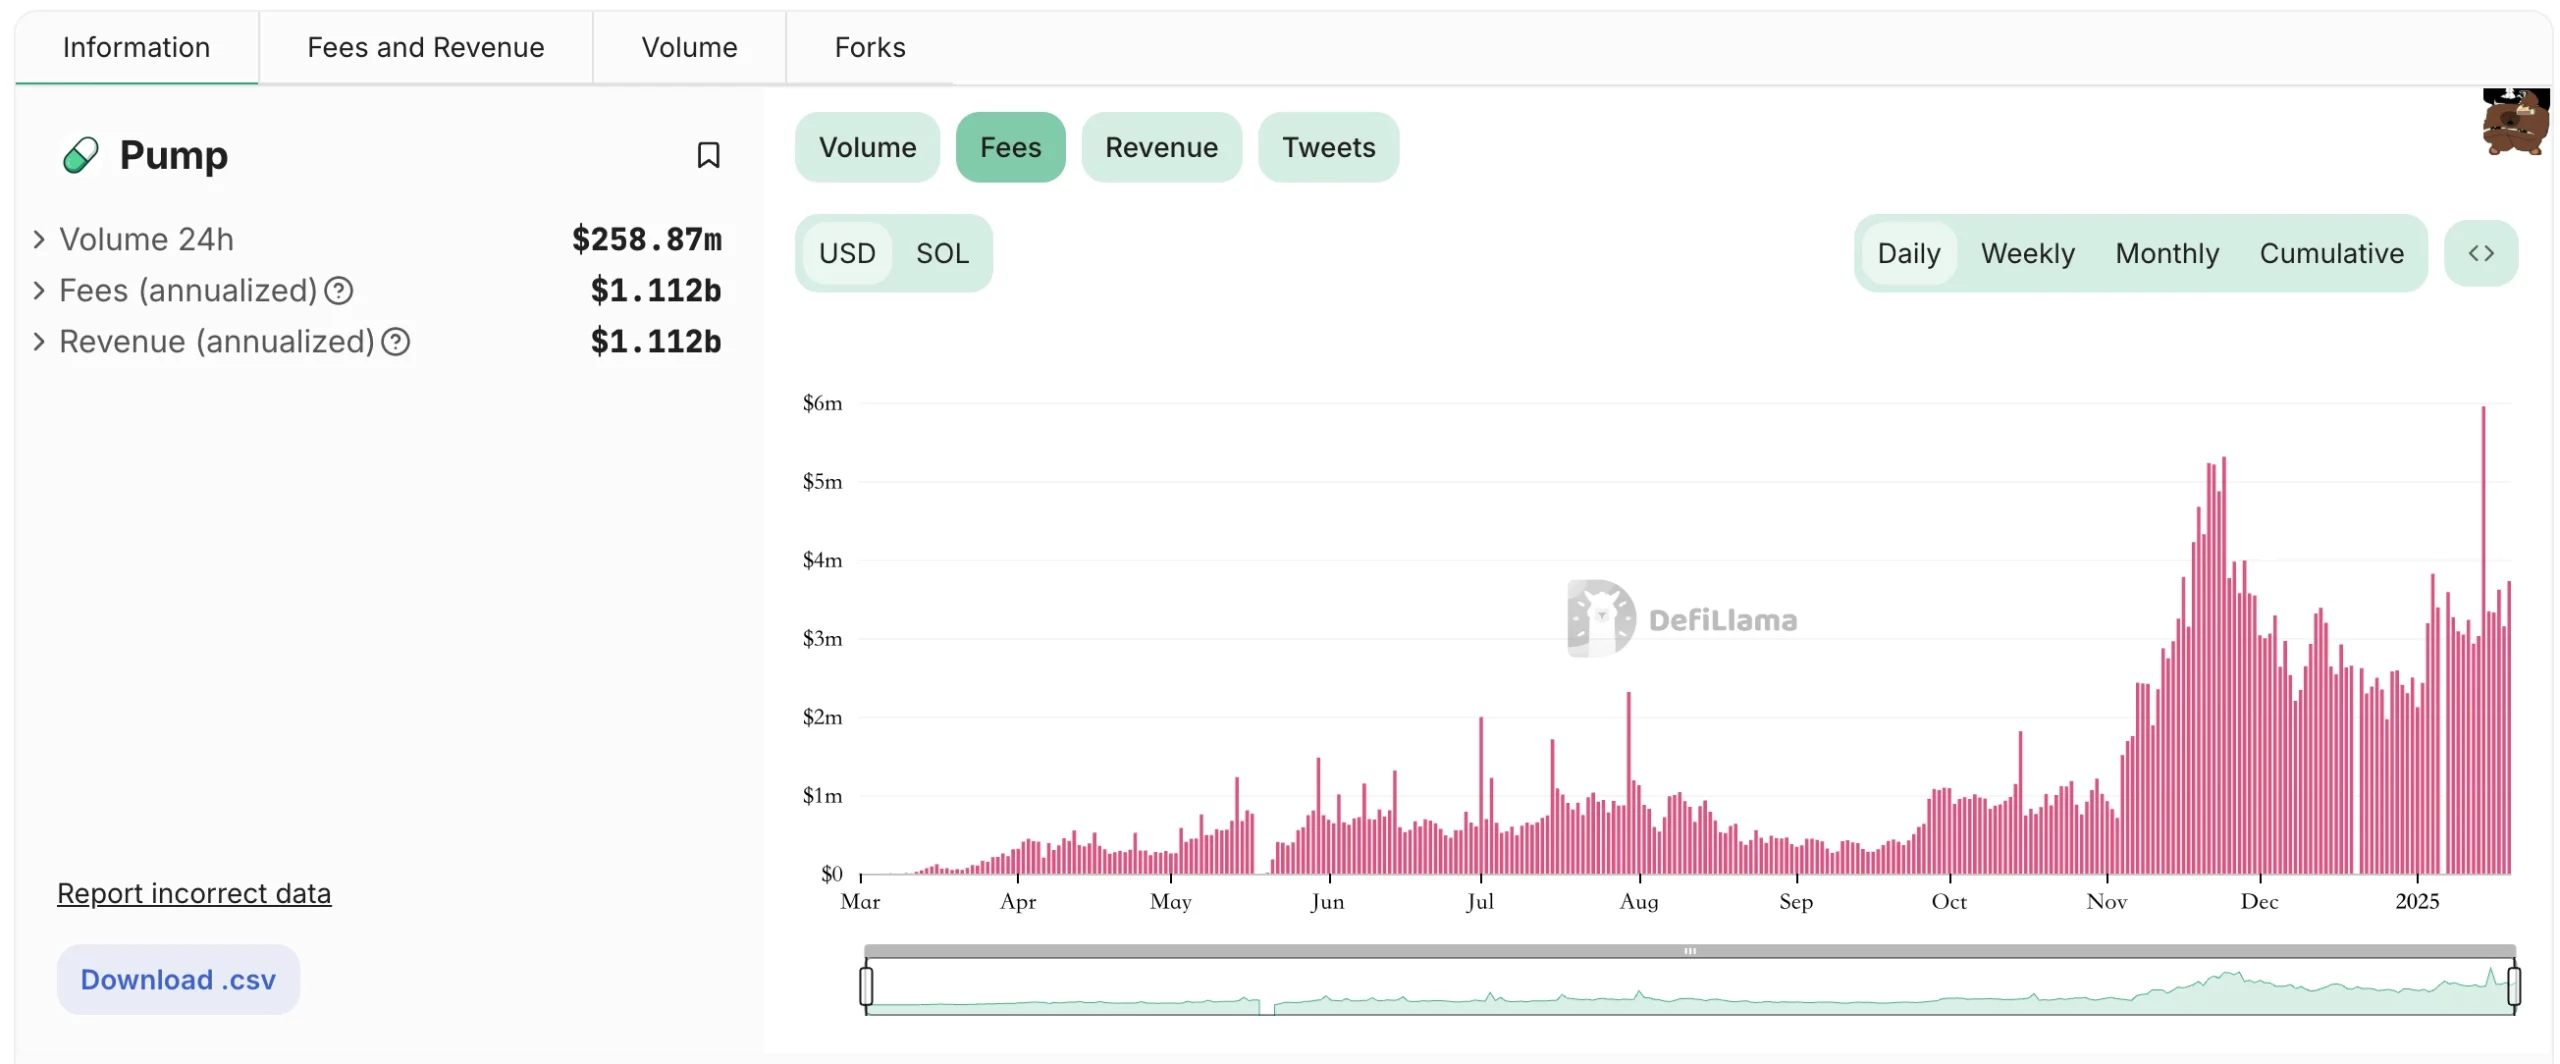The height and width of the screenshot is (1064, 2560).
Task: Click the Pump pill logo icon
Action: click(x=81, y=155)
